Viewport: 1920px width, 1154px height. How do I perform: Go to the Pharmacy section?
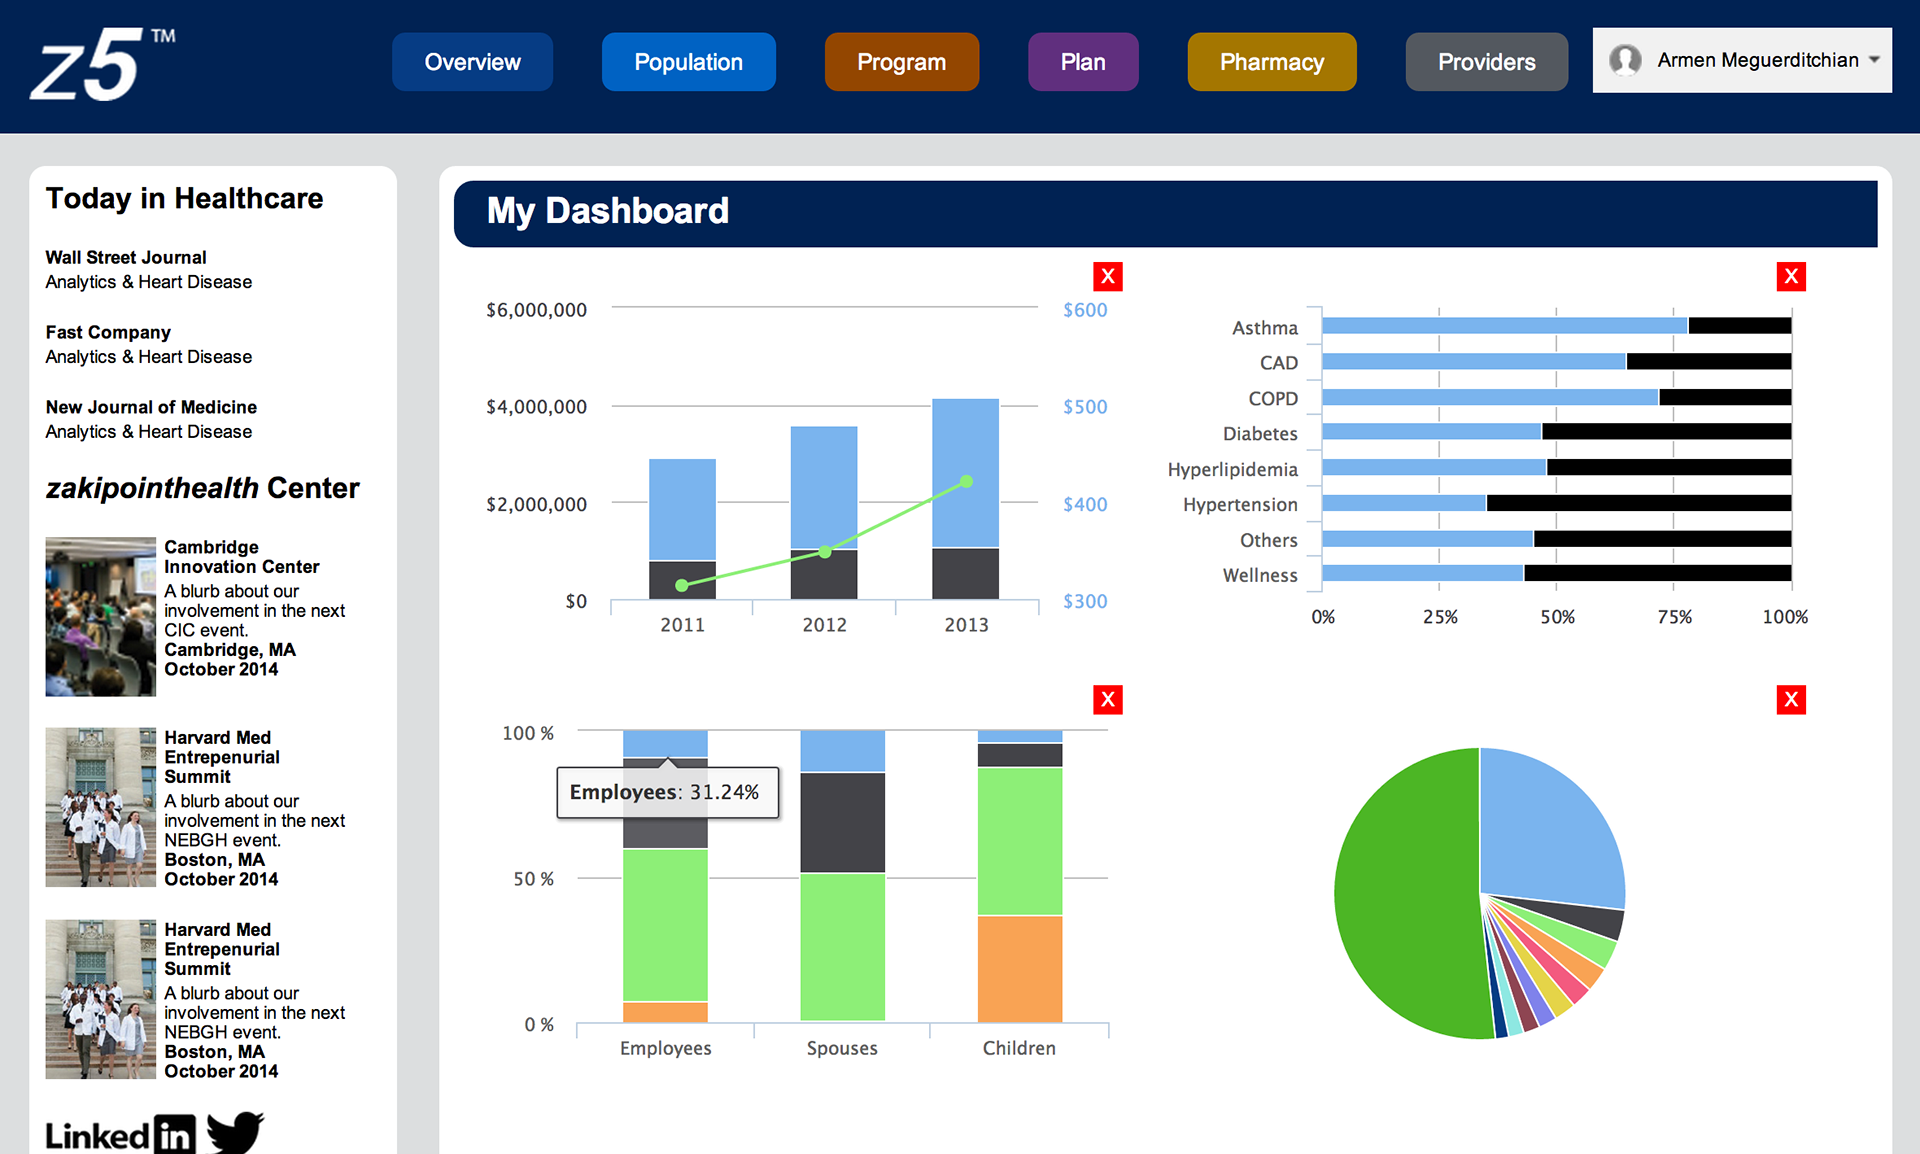[1271, 62]
